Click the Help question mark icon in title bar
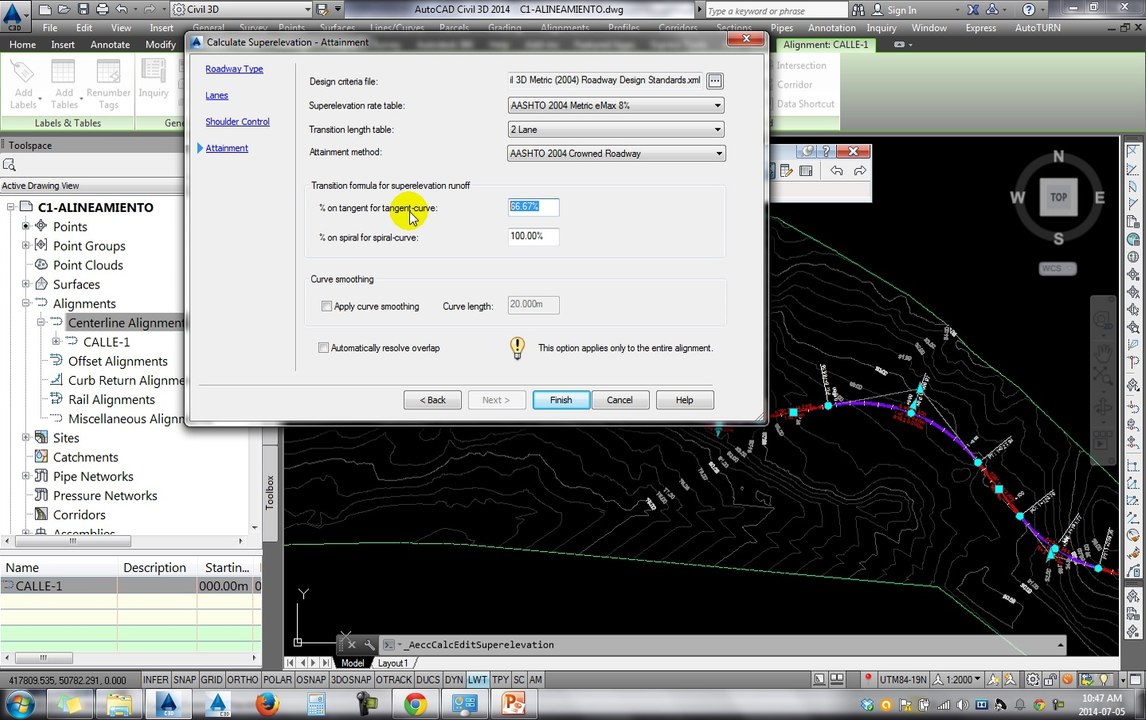1146x720 pixels. click(1029, 10)
